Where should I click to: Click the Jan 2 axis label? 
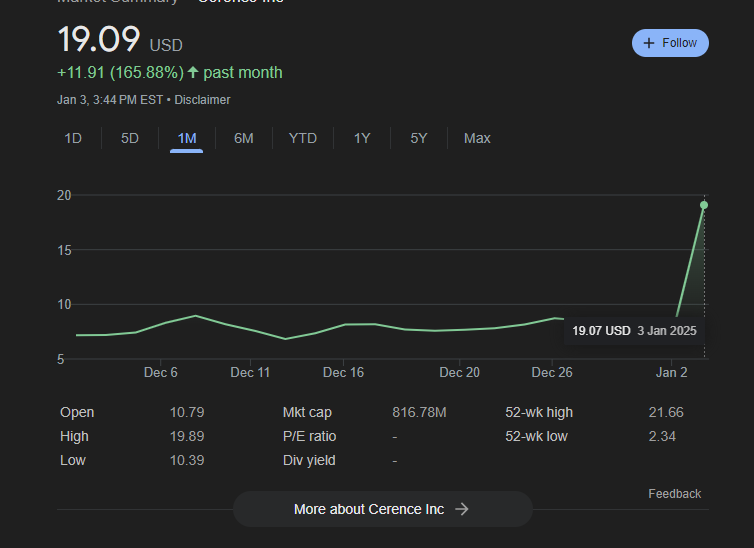point(671,373)
